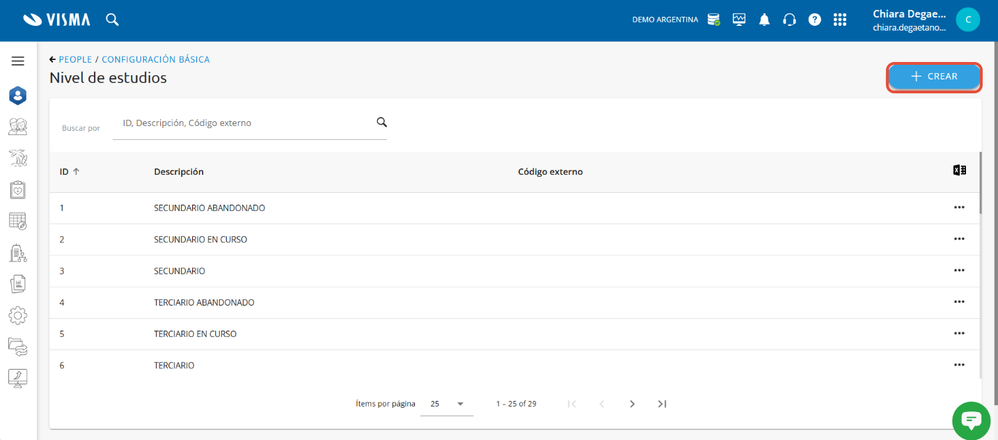
Task: Click the Código externo column header
Action: (x=551, y=172)
